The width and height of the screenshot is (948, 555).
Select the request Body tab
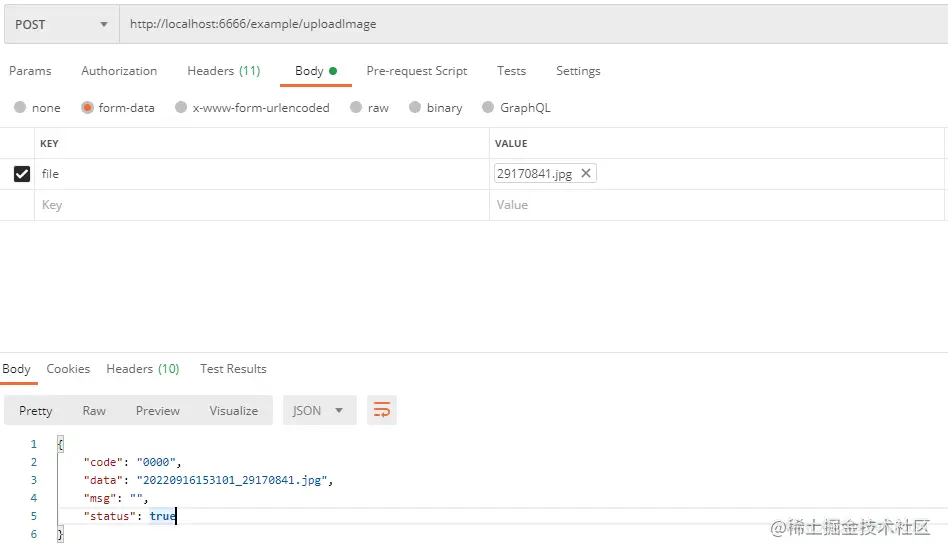pos(316,71)
